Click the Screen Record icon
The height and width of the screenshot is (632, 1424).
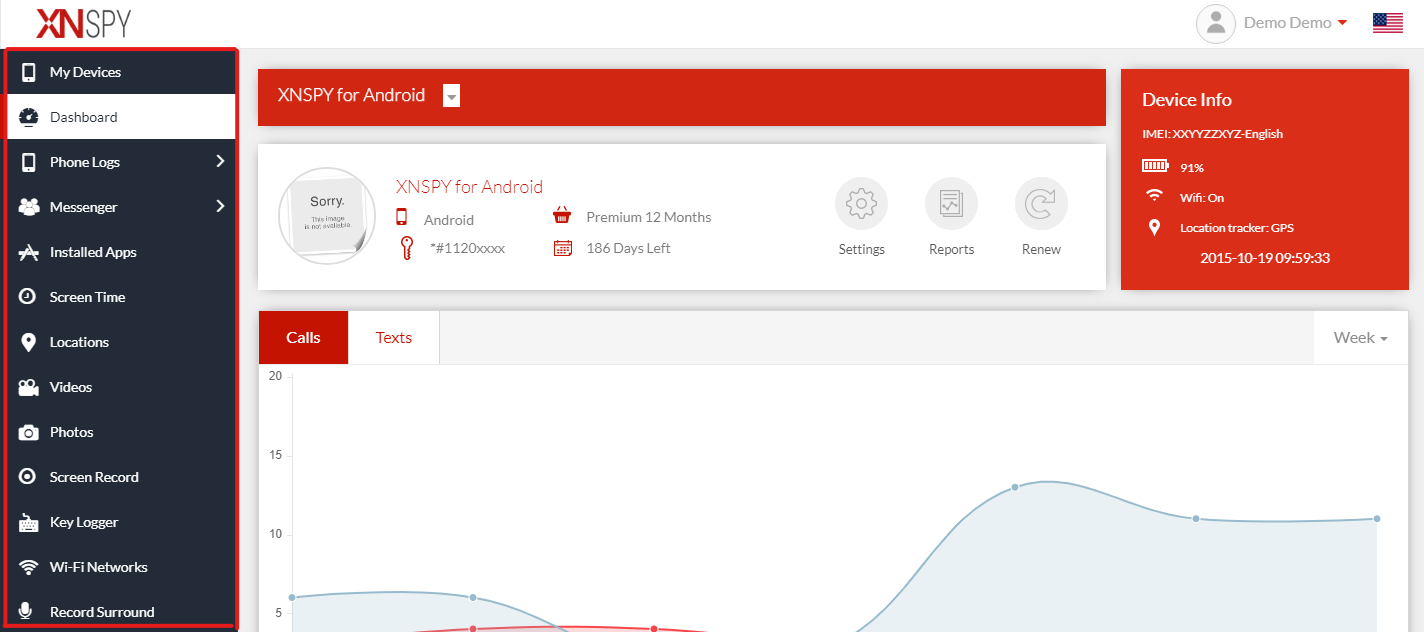click(29, 477)
